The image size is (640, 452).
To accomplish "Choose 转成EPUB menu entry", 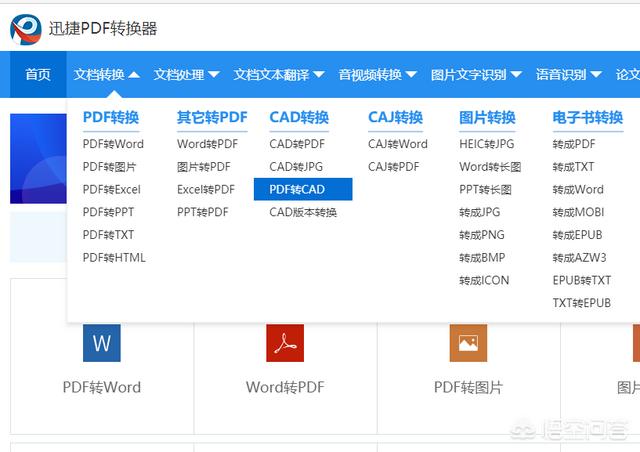I will (x=577, y=235).
